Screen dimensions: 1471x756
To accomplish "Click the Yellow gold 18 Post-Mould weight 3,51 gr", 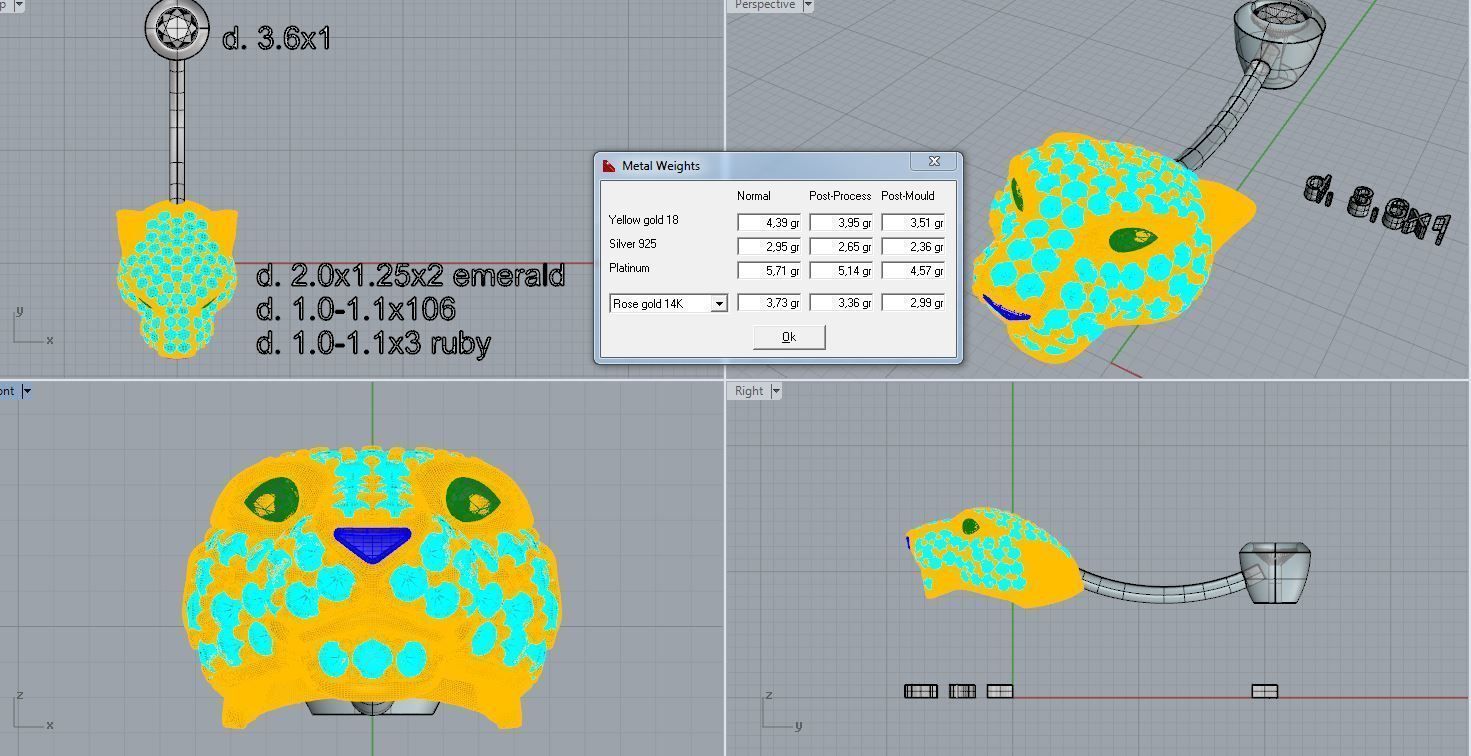I will pos(913,223).
